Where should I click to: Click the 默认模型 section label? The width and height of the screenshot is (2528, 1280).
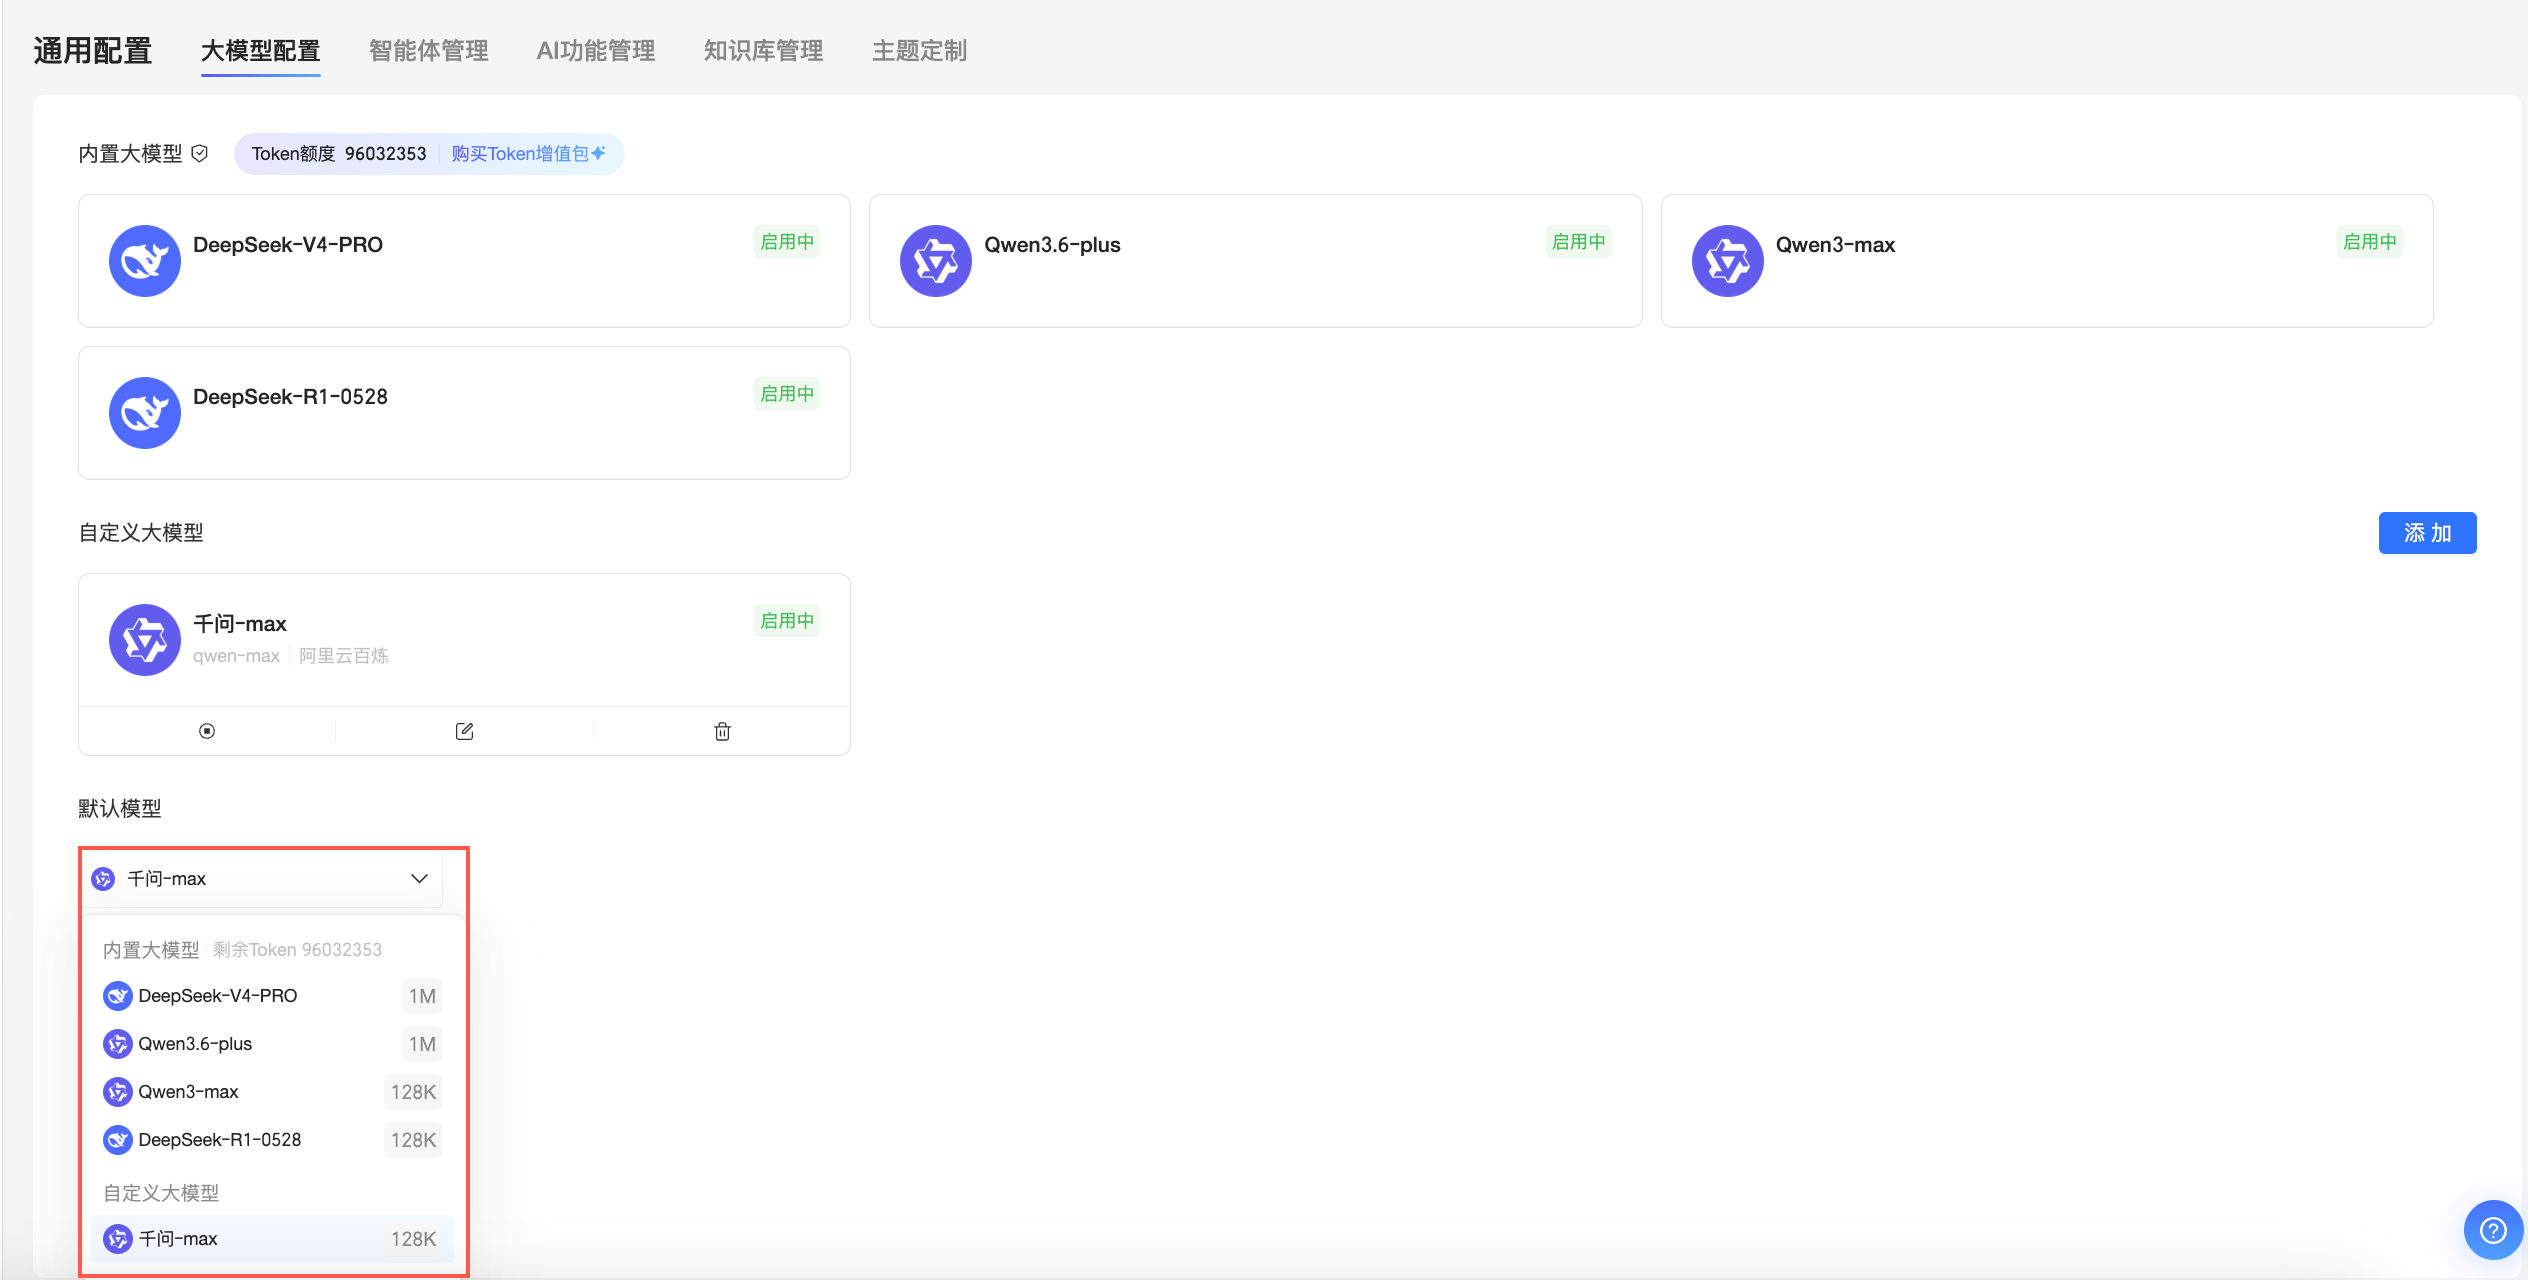click(x=120, y=808)
